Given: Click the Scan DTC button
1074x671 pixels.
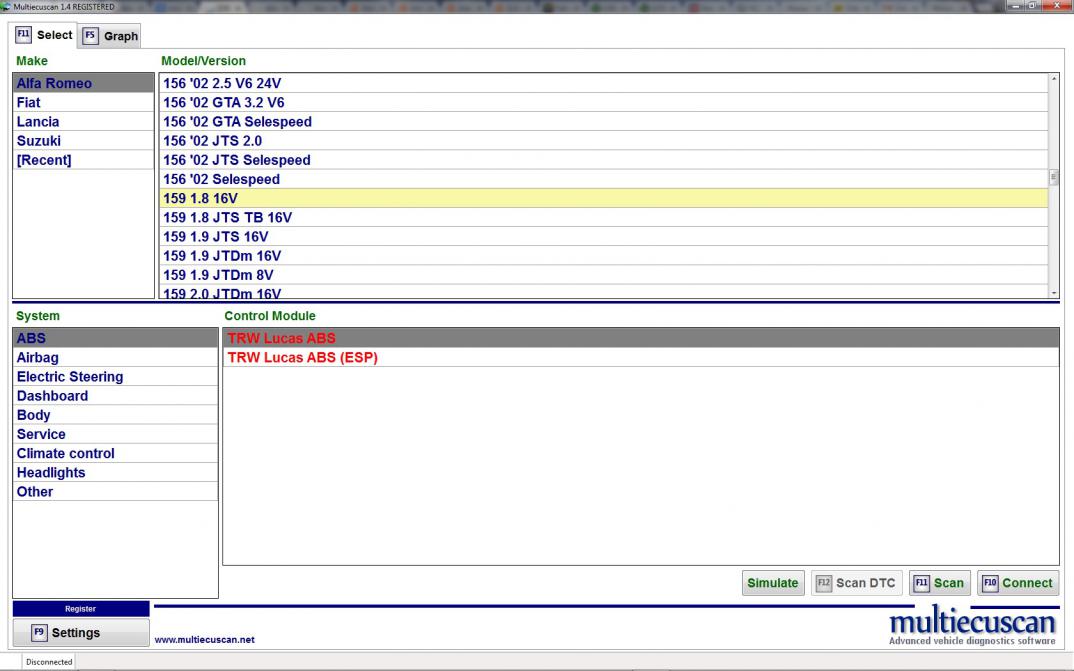Looking at the screenshot, I should point(856,583).
